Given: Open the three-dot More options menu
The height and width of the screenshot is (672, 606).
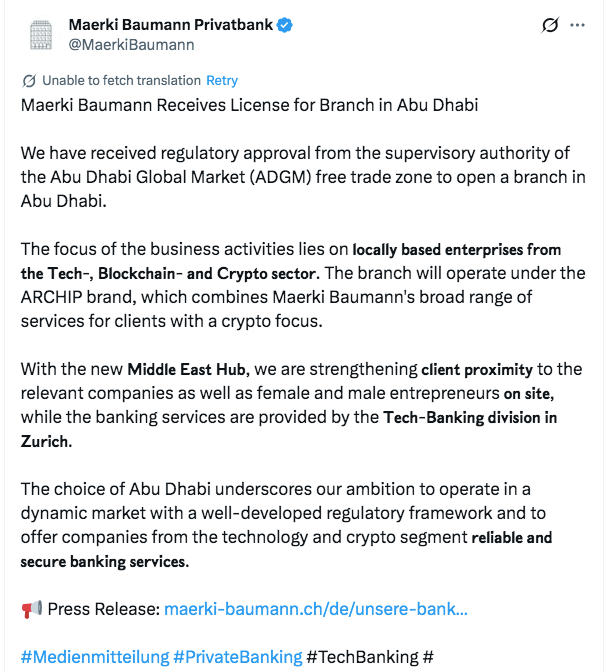Looking at the screenshot, I should tap(578, 26).
